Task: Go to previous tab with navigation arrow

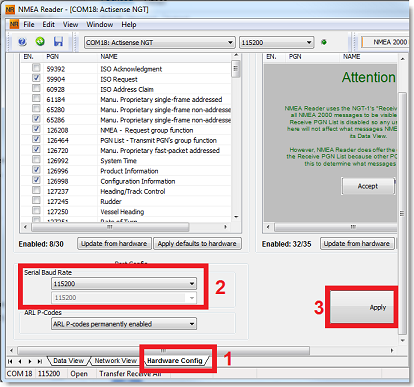Action: (20, 361)
